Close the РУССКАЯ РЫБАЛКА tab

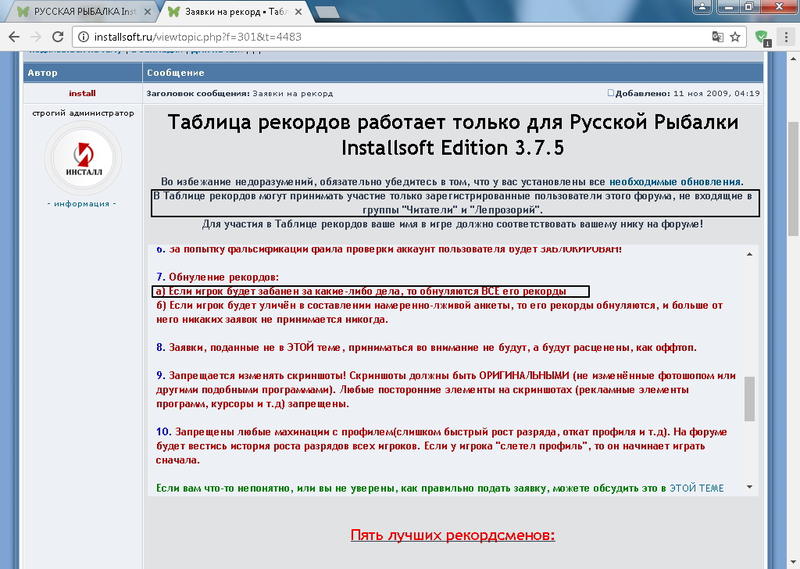147,12
